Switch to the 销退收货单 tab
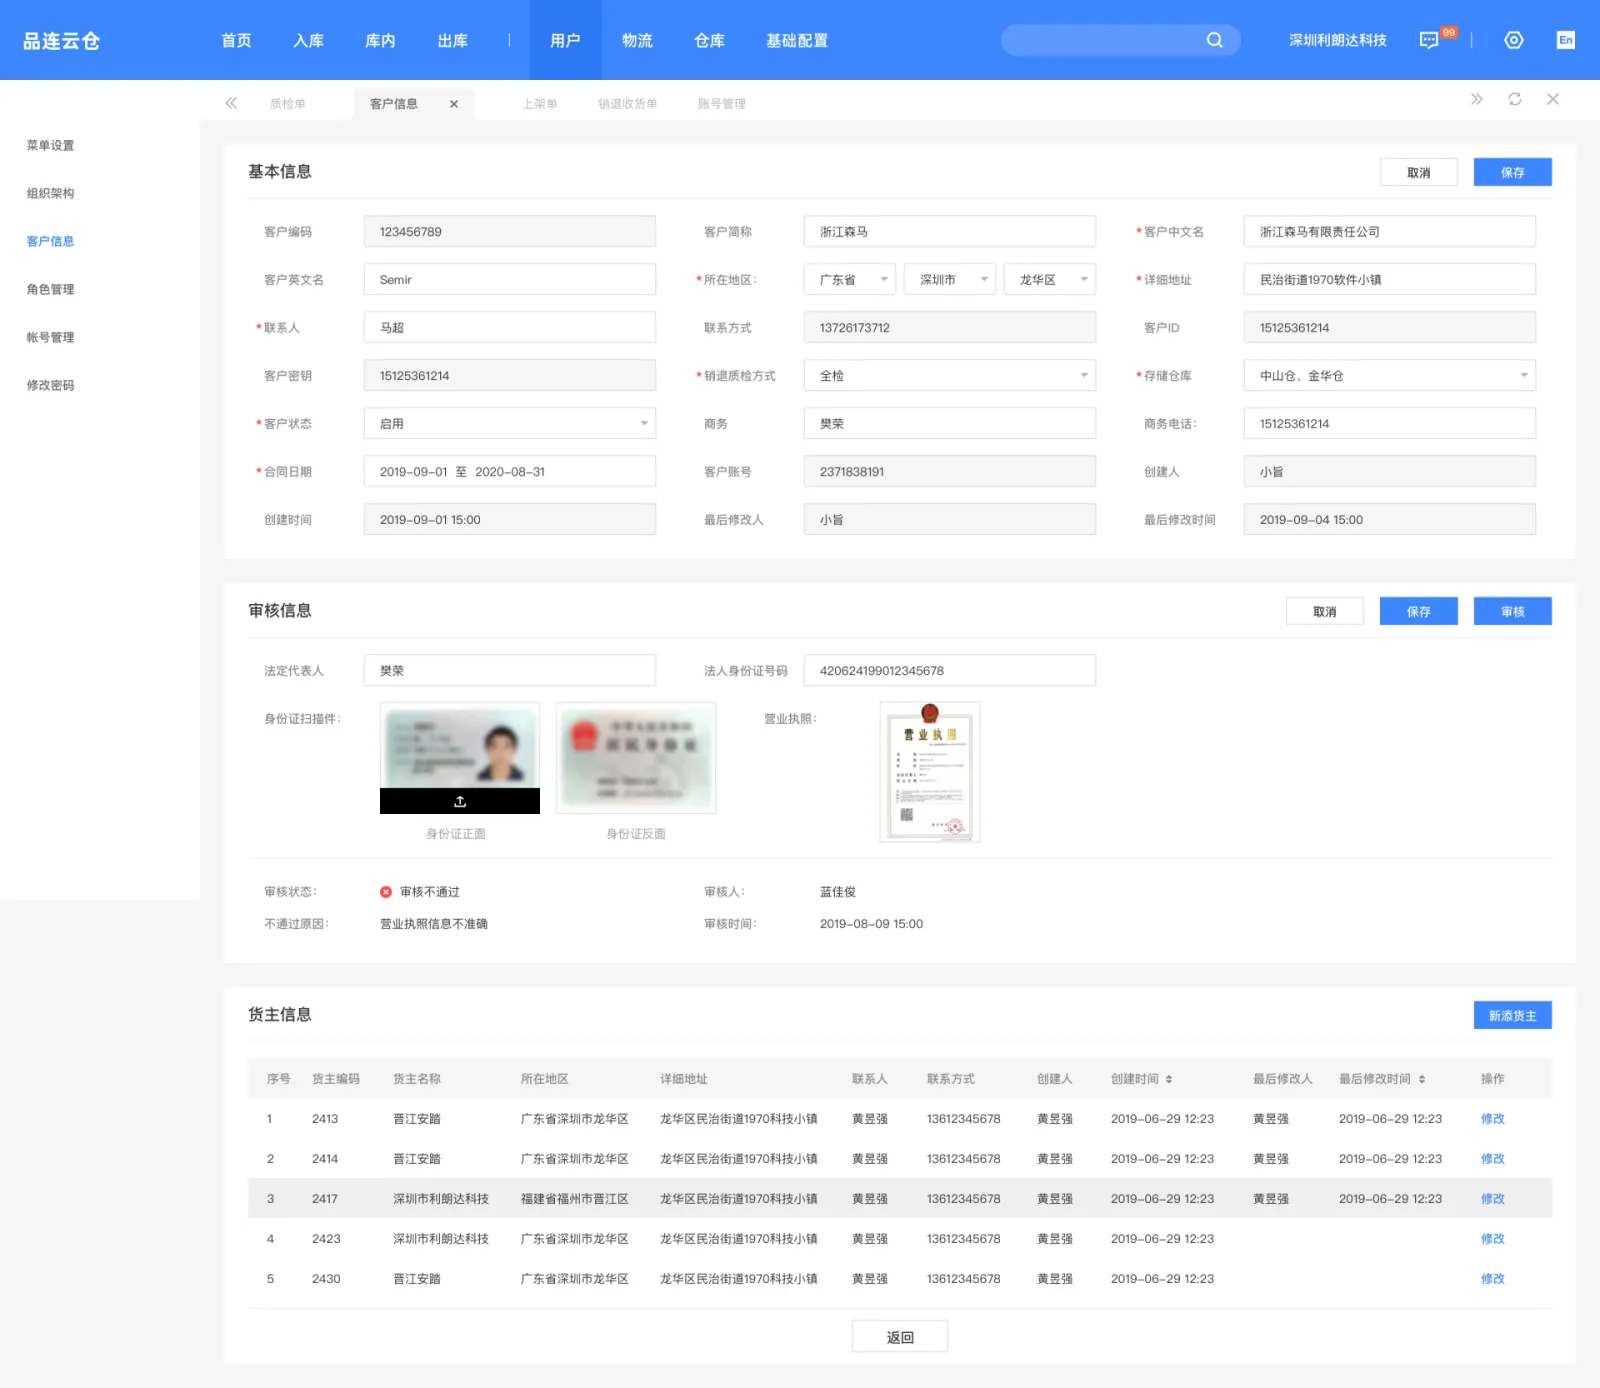Viewport: 1600px width, 1388px height. (628, 104)
